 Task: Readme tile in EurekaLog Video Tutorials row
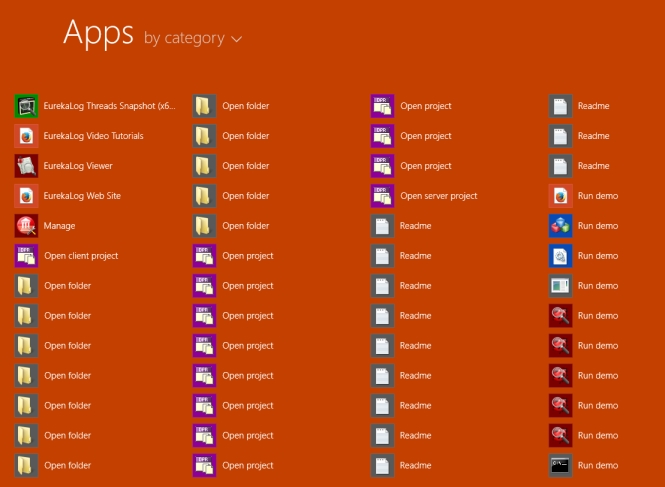point(579,136)
